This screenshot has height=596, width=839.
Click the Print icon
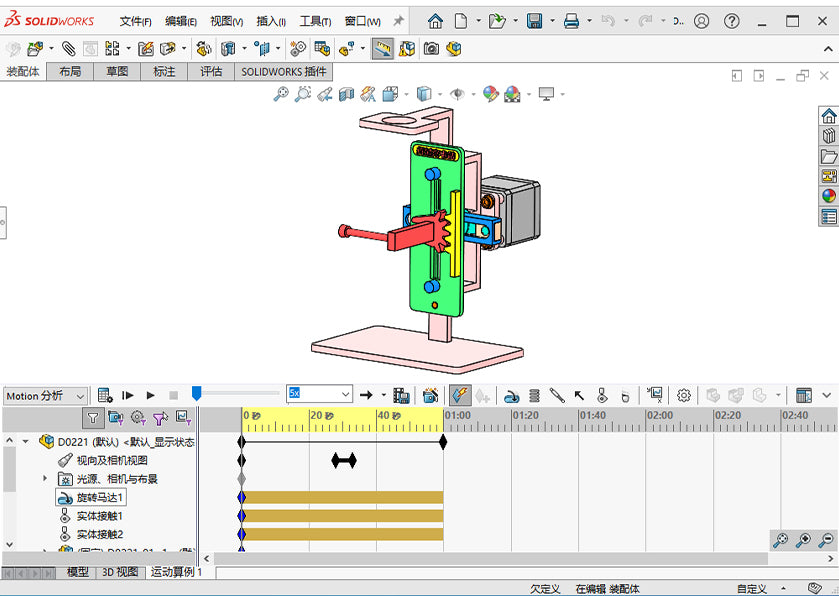point(571,21)
